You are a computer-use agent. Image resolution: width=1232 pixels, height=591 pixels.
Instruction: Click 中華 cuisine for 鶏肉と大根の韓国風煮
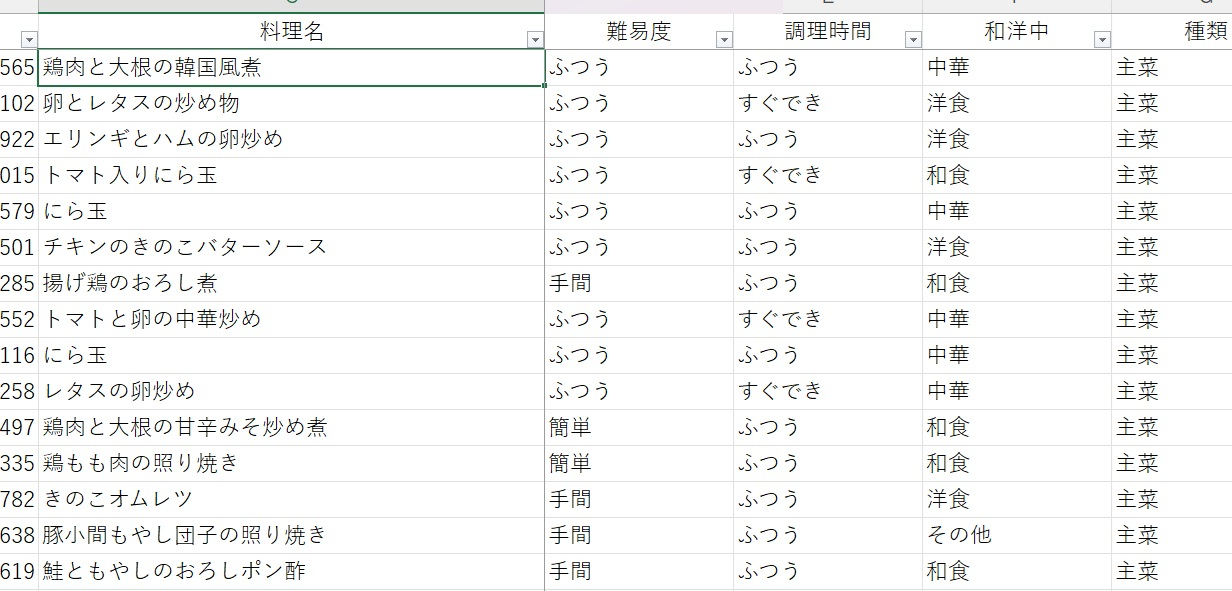click(x=1017, y=68)
